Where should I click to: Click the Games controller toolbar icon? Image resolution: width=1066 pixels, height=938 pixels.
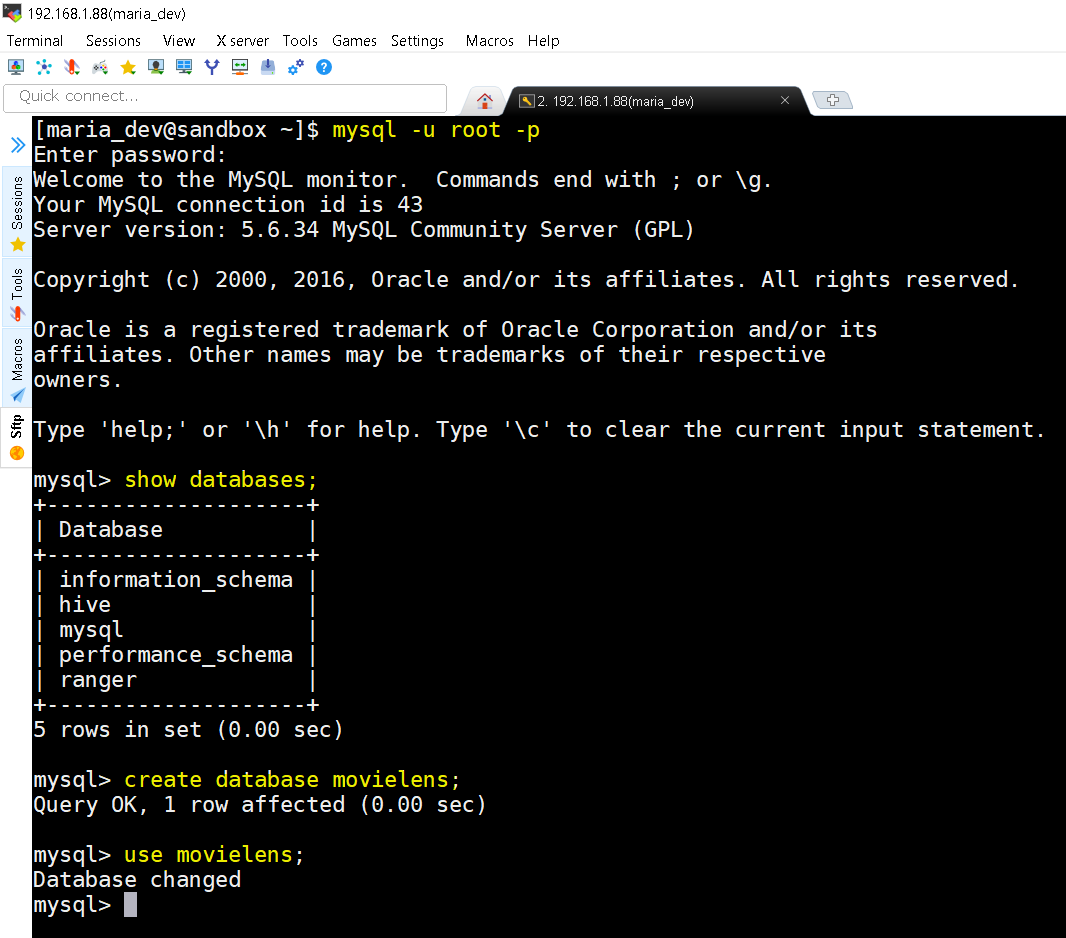pyautogui.click(x=100, y=67)
